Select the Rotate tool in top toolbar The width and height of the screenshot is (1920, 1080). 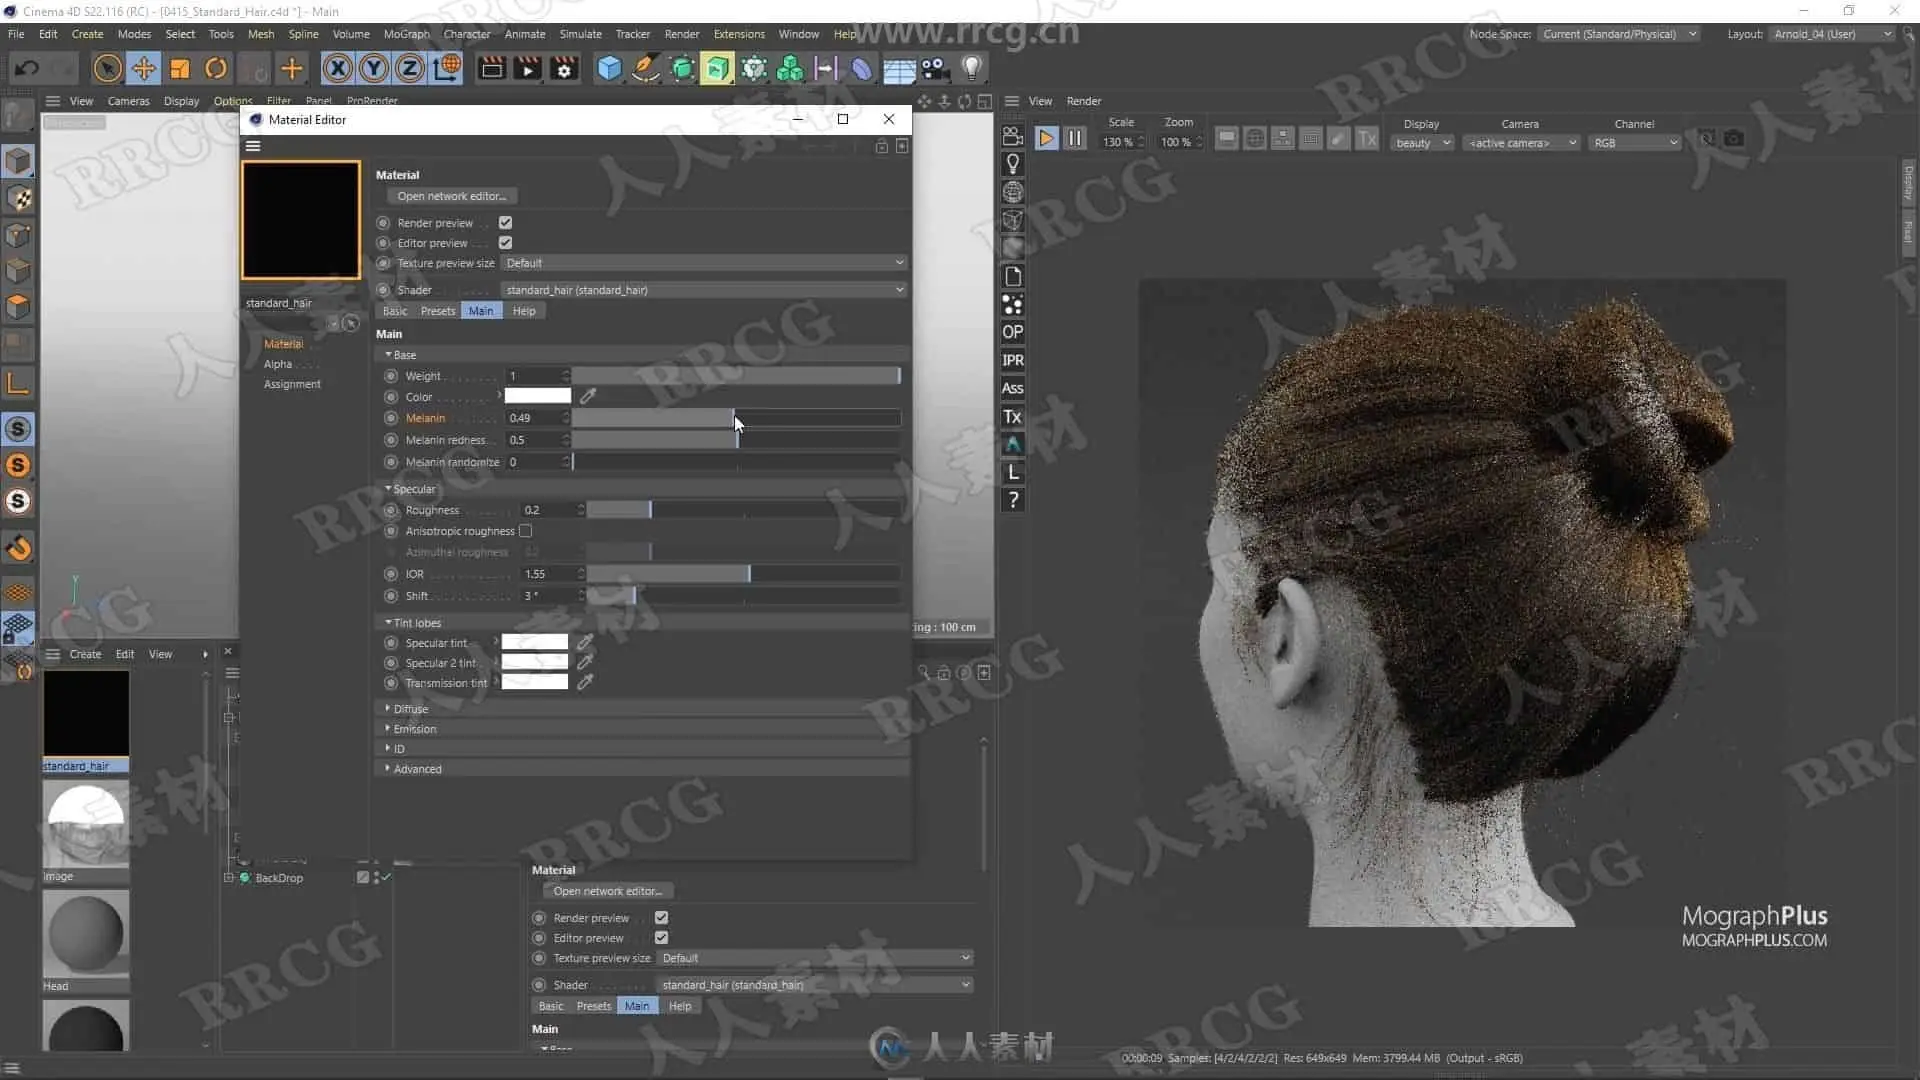(x=216, y=68)
